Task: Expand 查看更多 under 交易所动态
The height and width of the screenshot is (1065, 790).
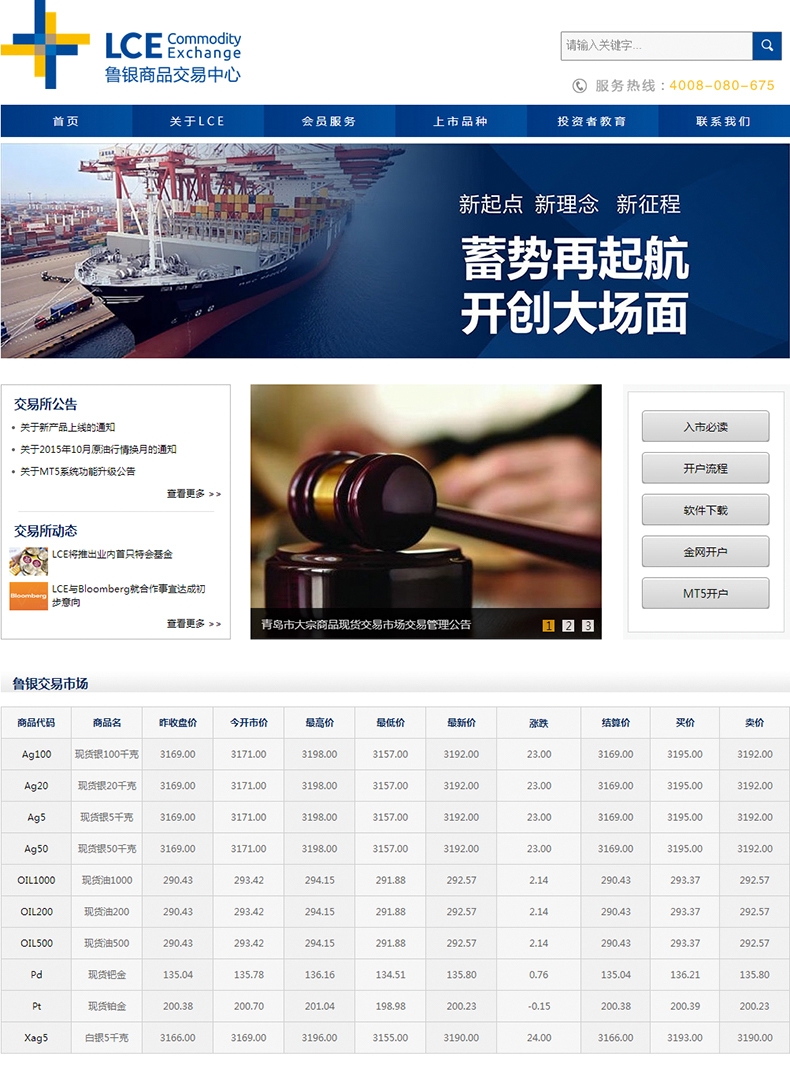Action: [193, 624]
